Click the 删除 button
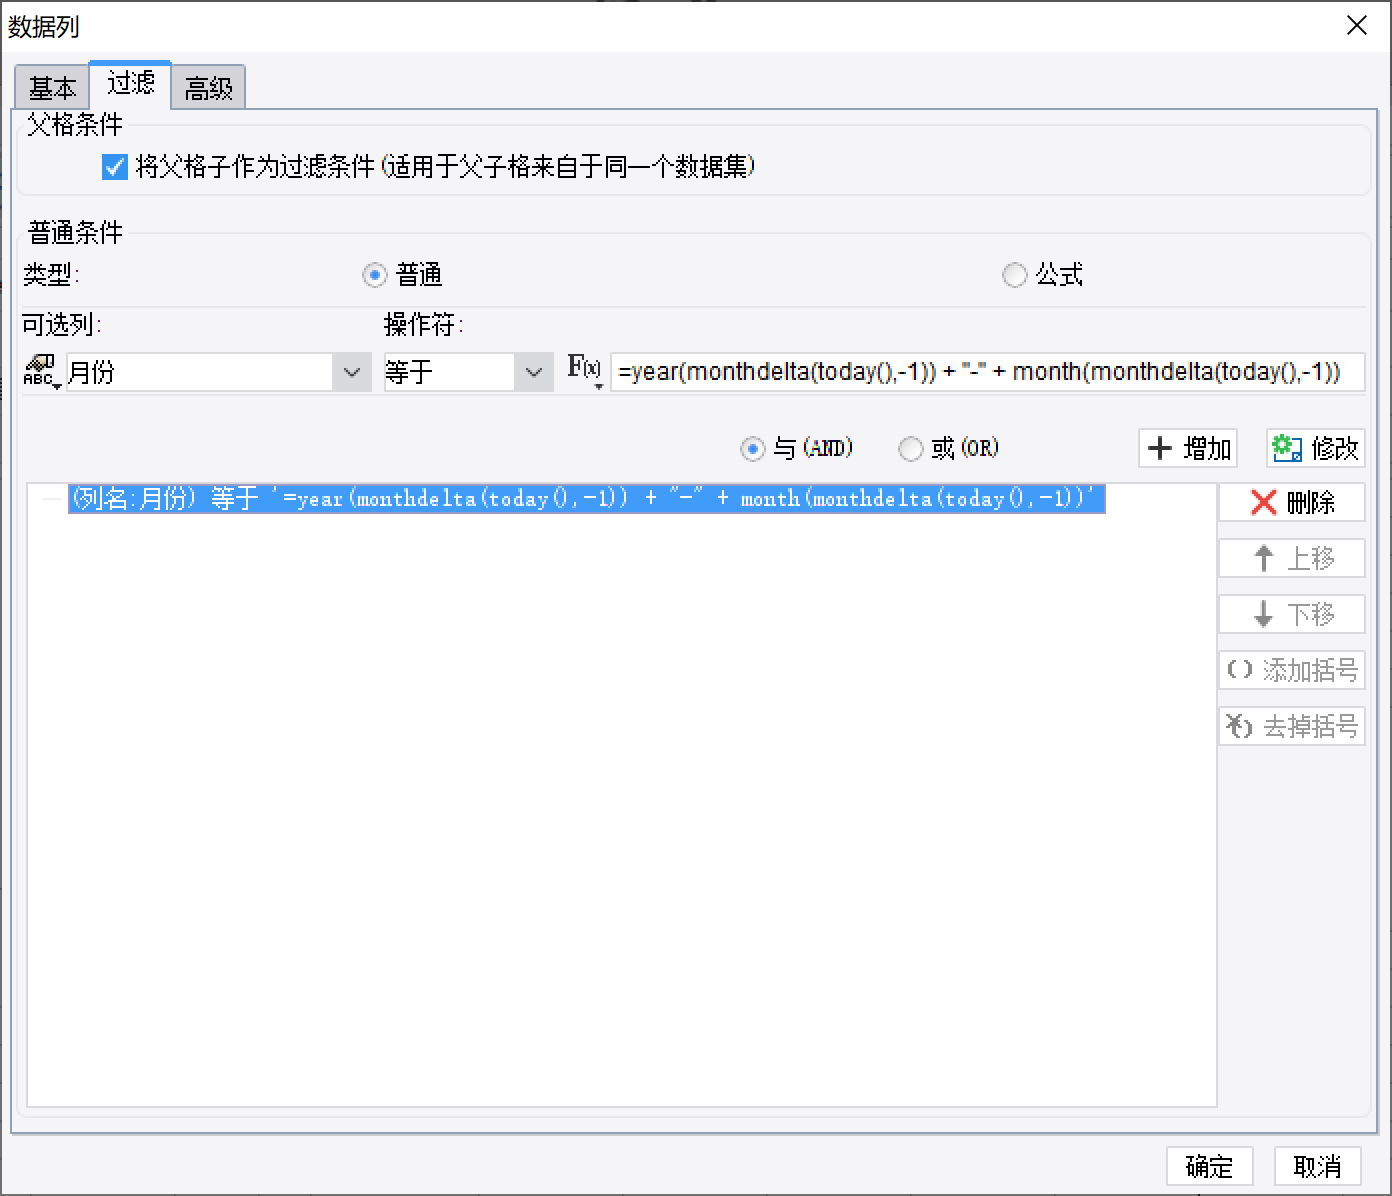The width and height of the screenshot is (1392, 1196). click(x=1292, y=502)
